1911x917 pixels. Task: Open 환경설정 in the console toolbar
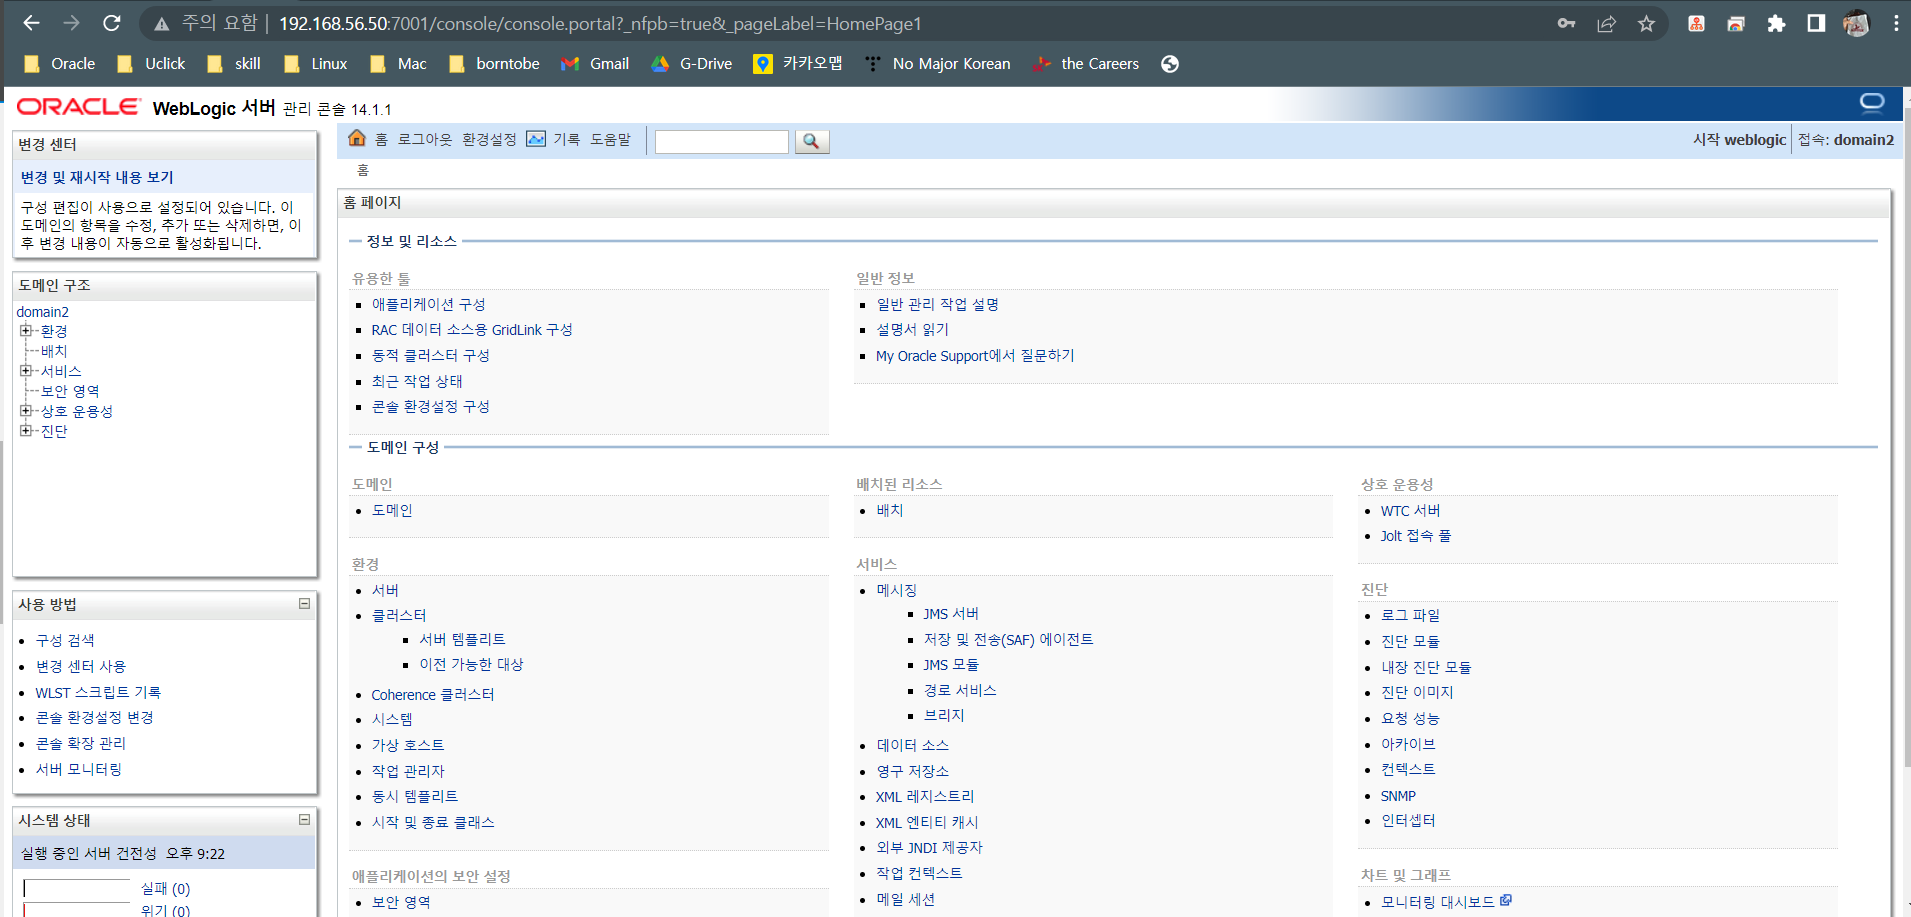click(x=489, y=139)
